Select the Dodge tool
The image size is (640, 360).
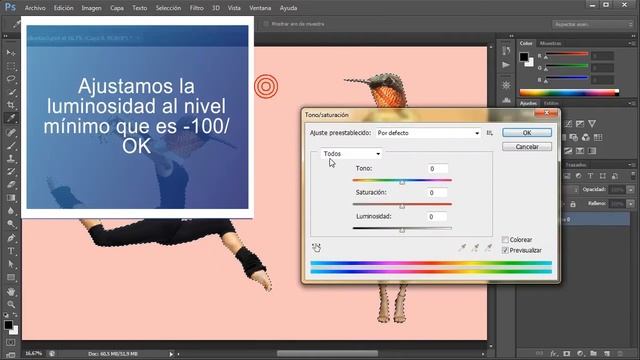tap(11, 224)
